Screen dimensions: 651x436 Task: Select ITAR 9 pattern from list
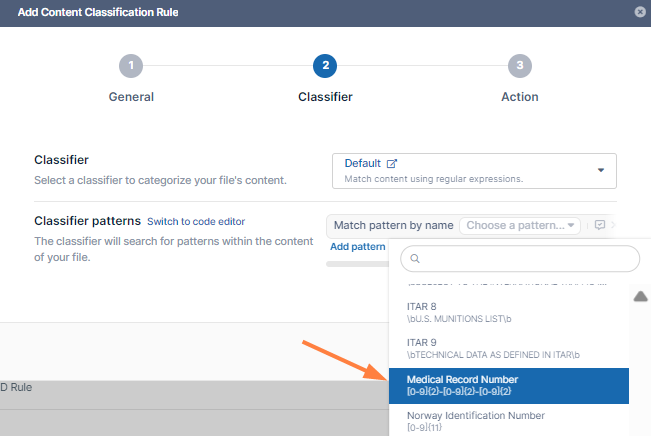[x=508, y=349]
